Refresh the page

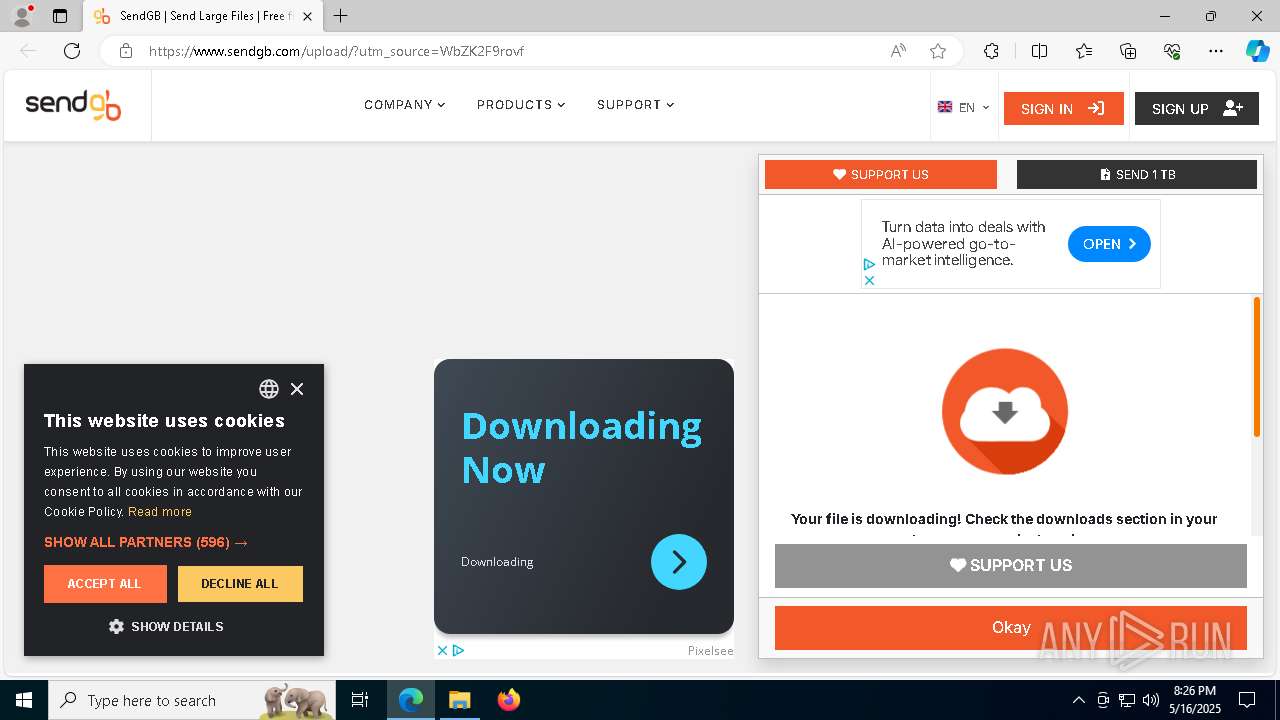pos(72,51)
